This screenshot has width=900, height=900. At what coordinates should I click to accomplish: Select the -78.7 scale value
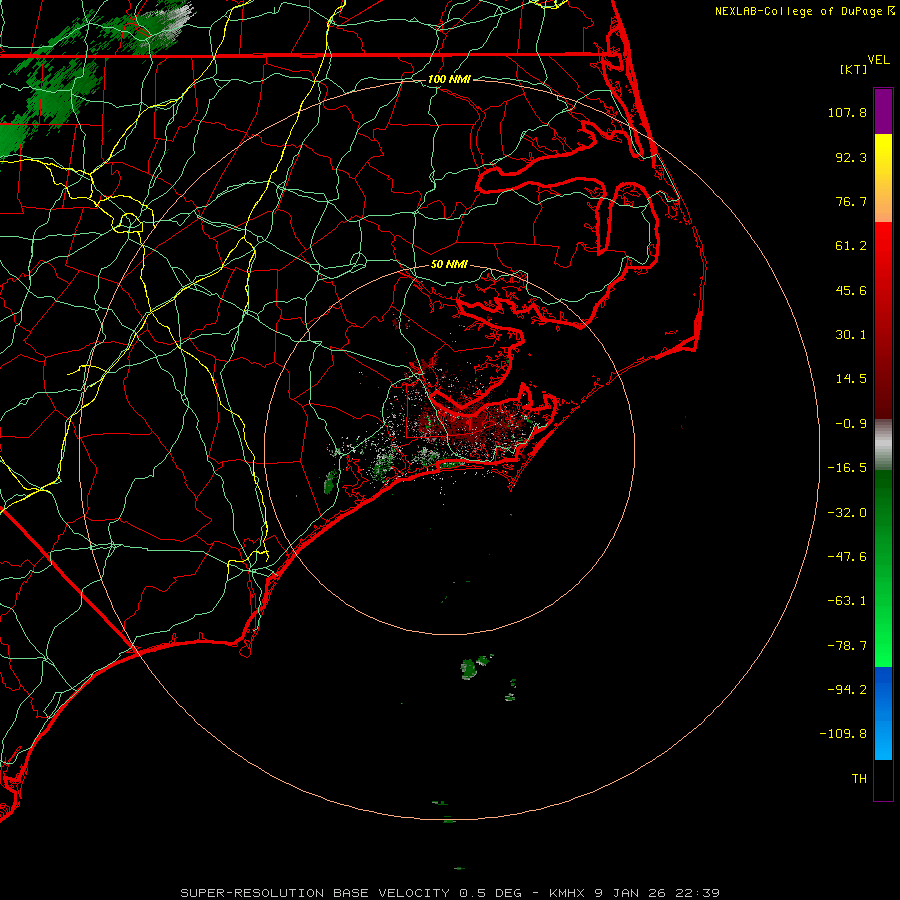tap(847, 646)
